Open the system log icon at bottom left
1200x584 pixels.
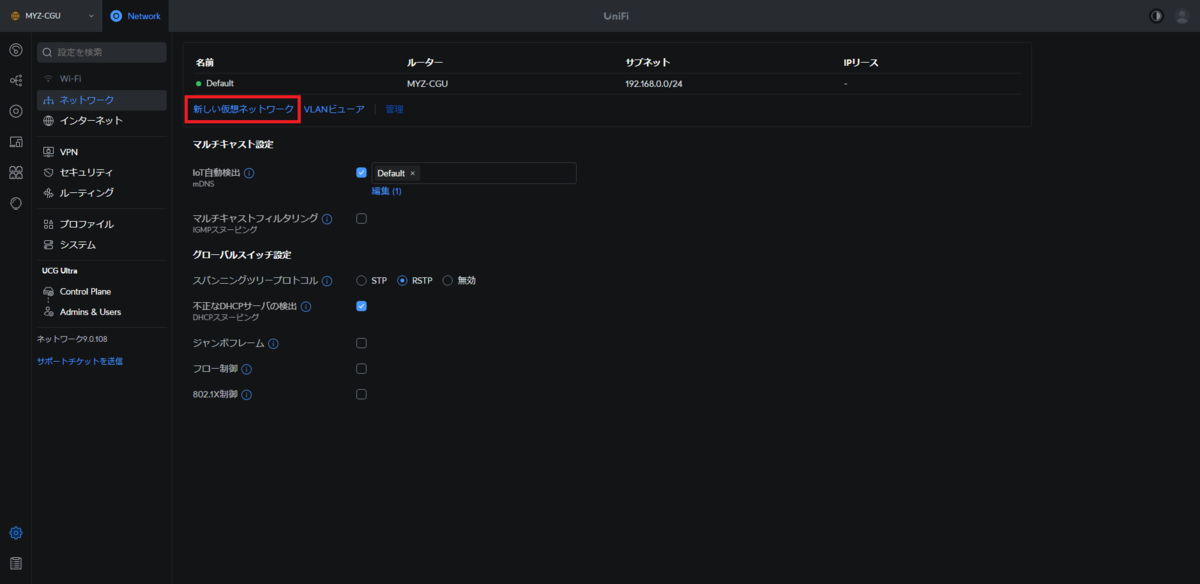tap(15, 563)
